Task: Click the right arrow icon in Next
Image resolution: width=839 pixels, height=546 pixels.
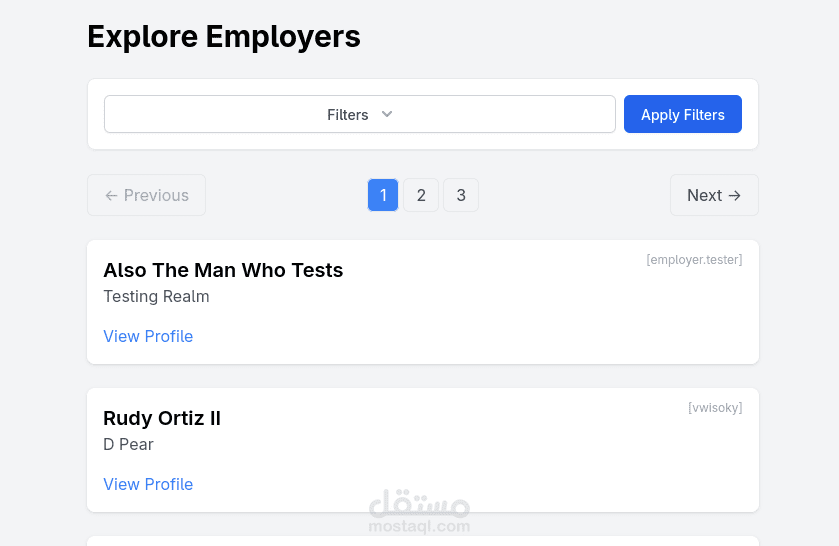Action: (x=735, y=196)
